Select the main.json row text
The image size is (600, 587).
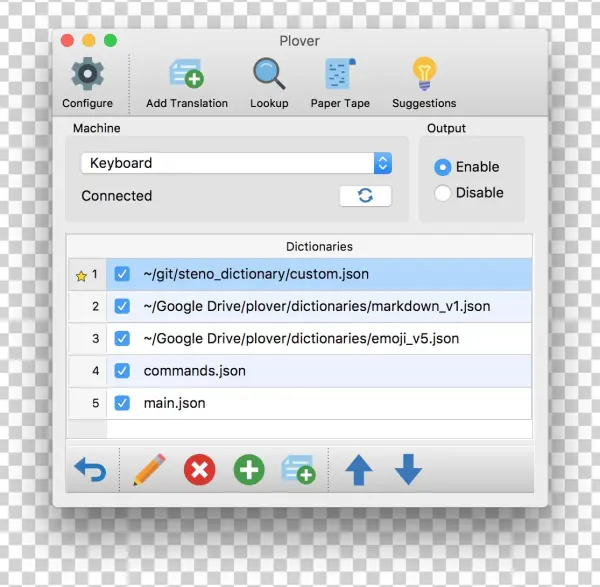pyautogui.click(x=174, y=403)
